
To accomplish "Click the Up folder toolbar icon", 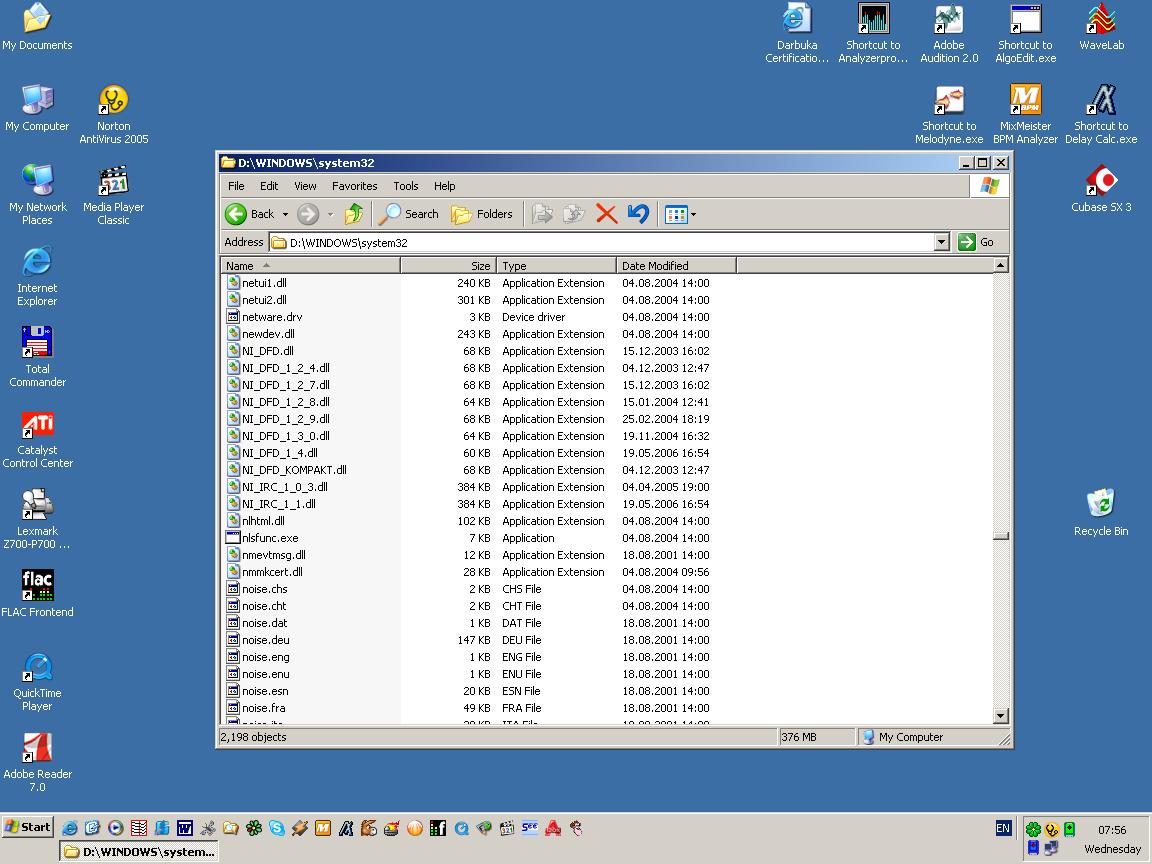I will tap(353, 214).
